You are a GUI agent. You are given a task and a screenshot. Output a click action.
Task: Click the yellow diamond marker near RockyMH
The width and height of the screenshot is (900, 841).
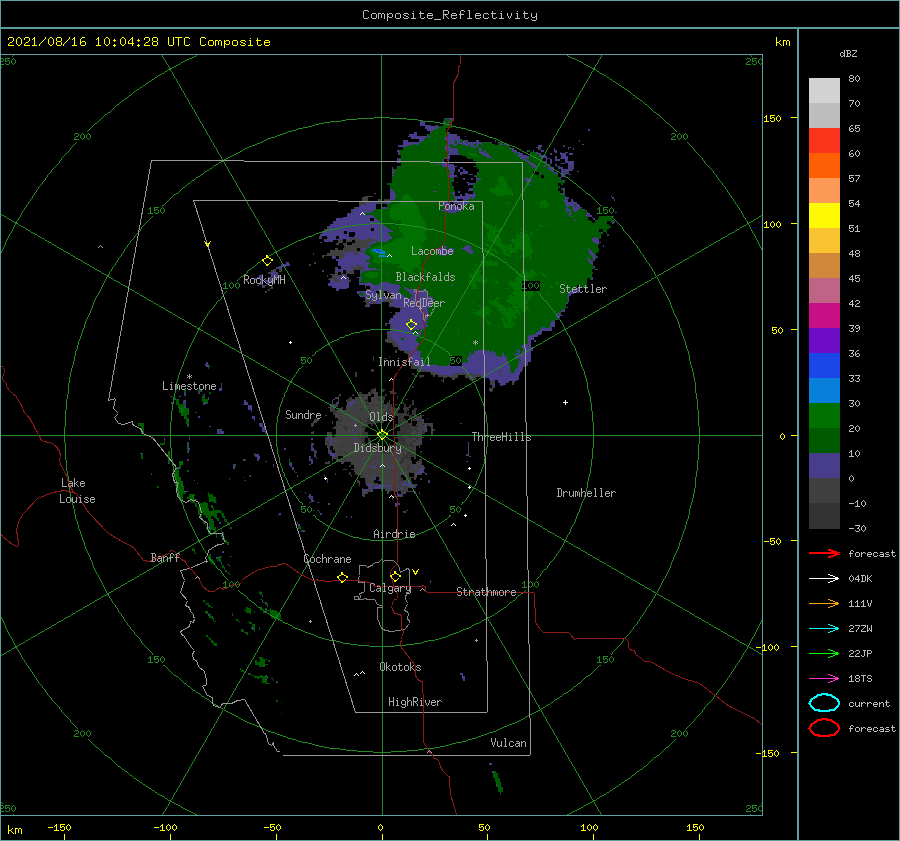(267, 261)
